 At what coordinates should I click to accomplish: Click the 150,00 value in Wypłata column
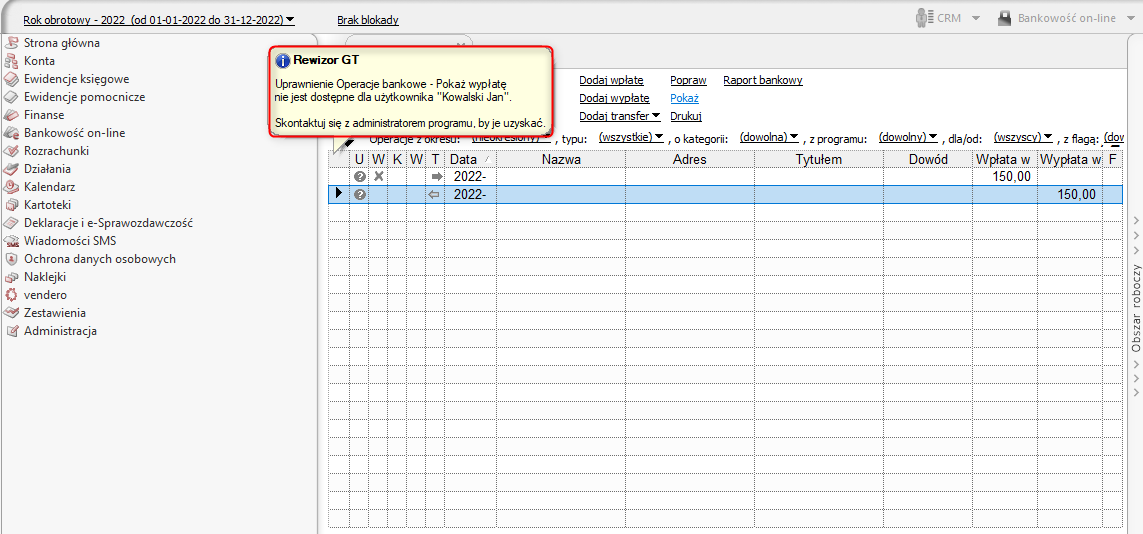(x=1075, y=195)
